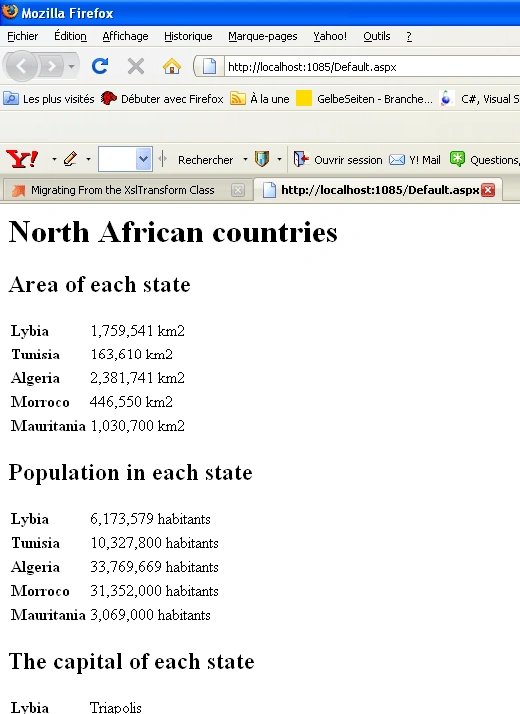Click the 446,550 km2 value

coord(131,402)
